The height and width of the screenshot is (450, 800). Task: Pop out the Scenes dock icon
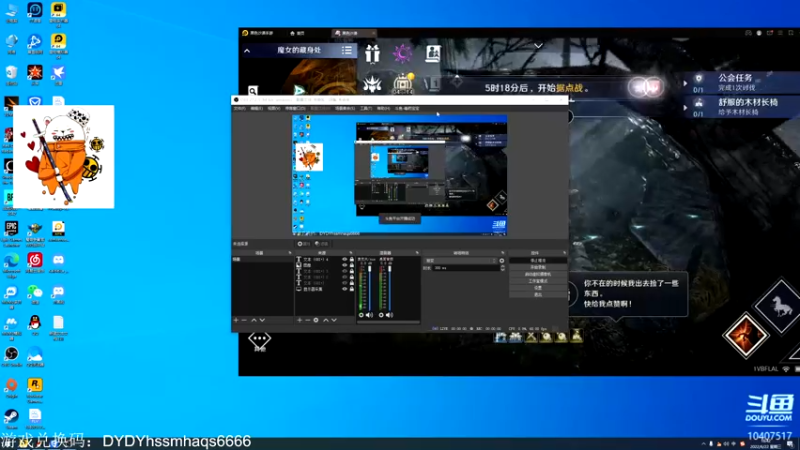click(290, 253)
